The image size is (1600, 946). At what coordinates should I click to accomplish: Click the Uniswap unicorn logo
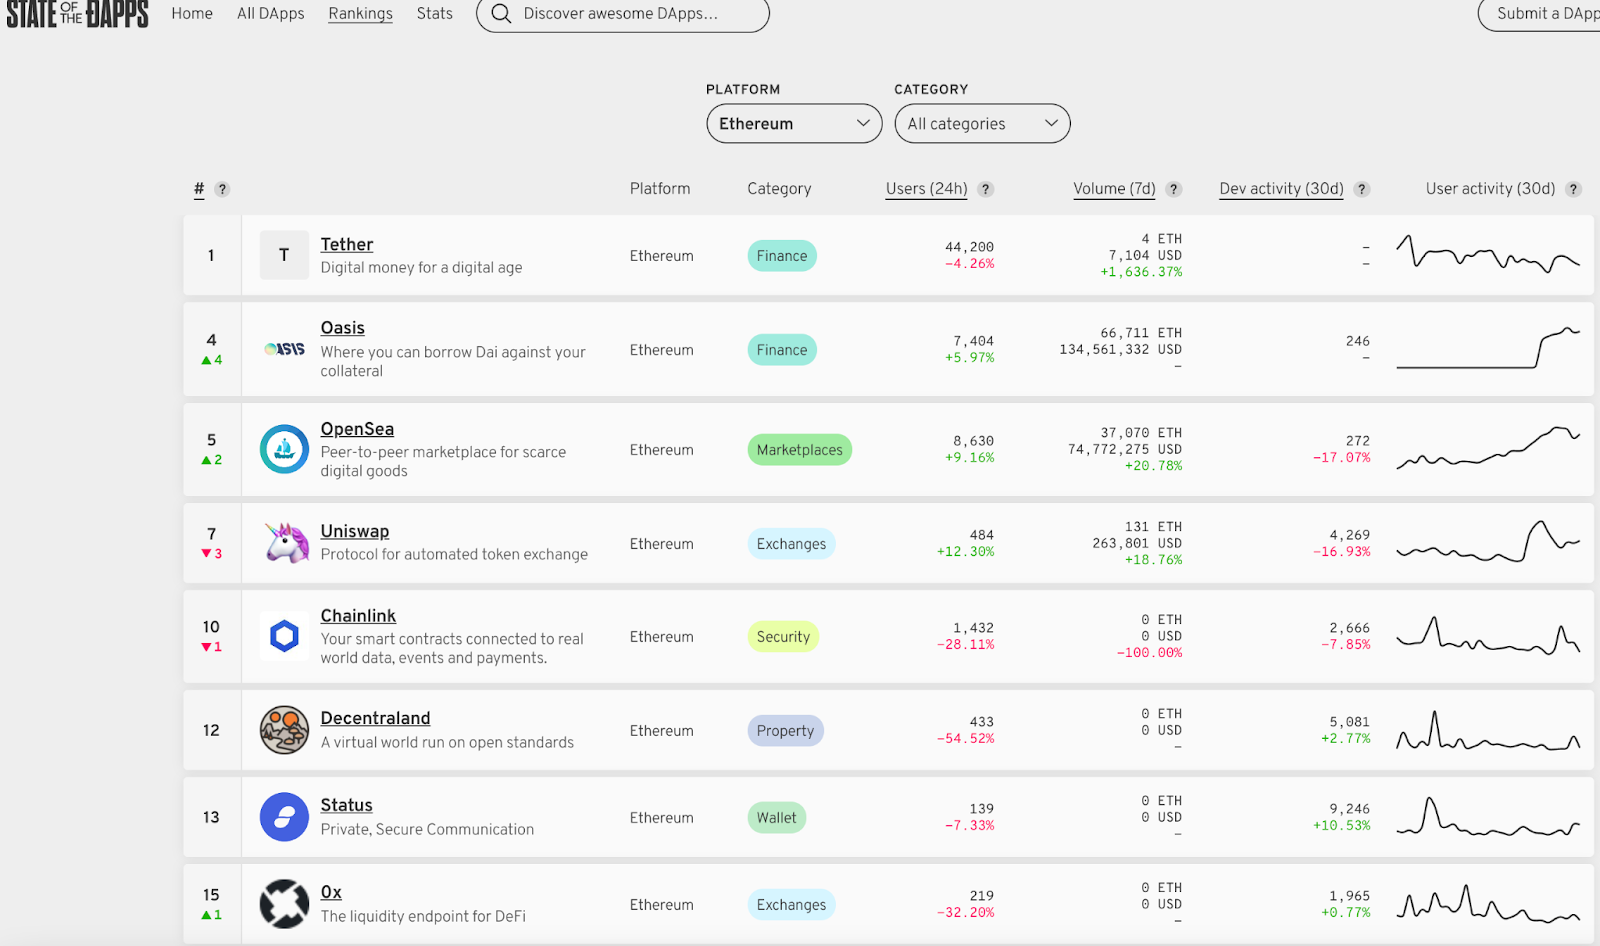(286, 543)
